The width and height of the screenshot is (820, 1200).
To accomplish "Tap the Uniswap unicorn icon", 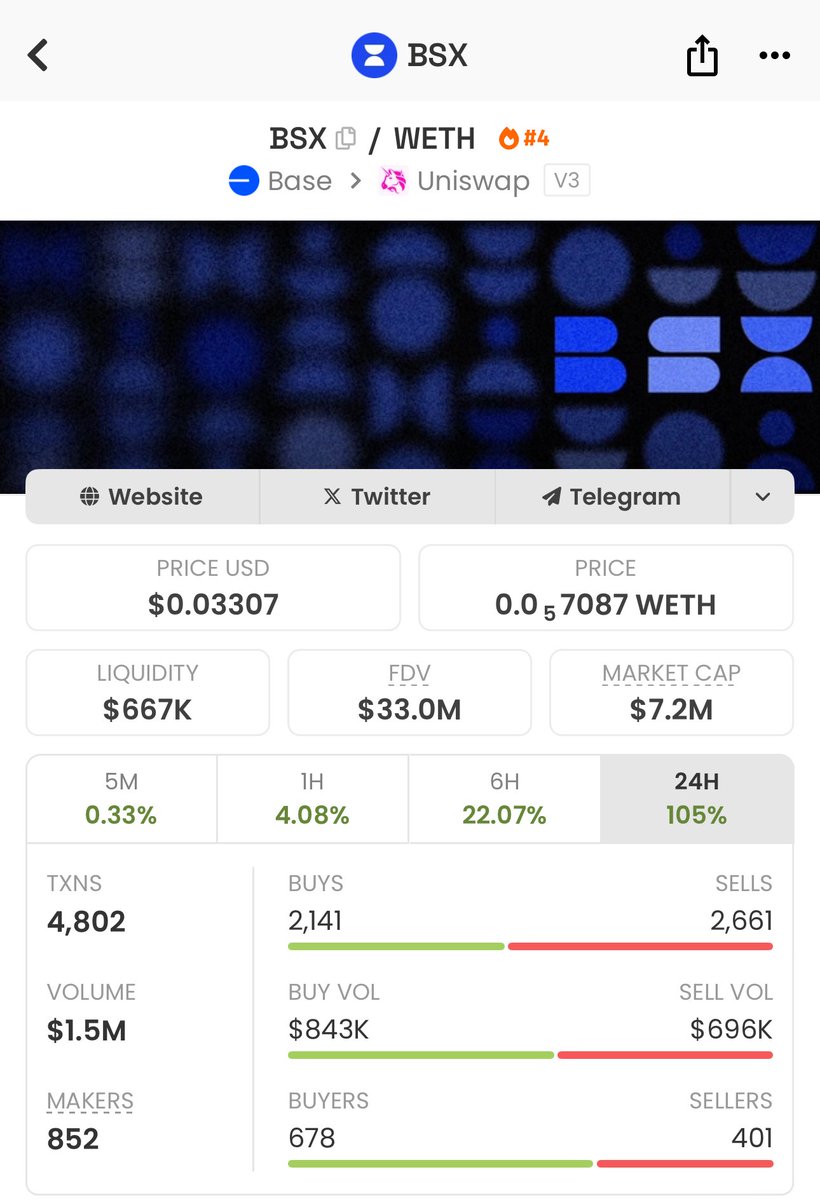I will (x=393, y=181).
